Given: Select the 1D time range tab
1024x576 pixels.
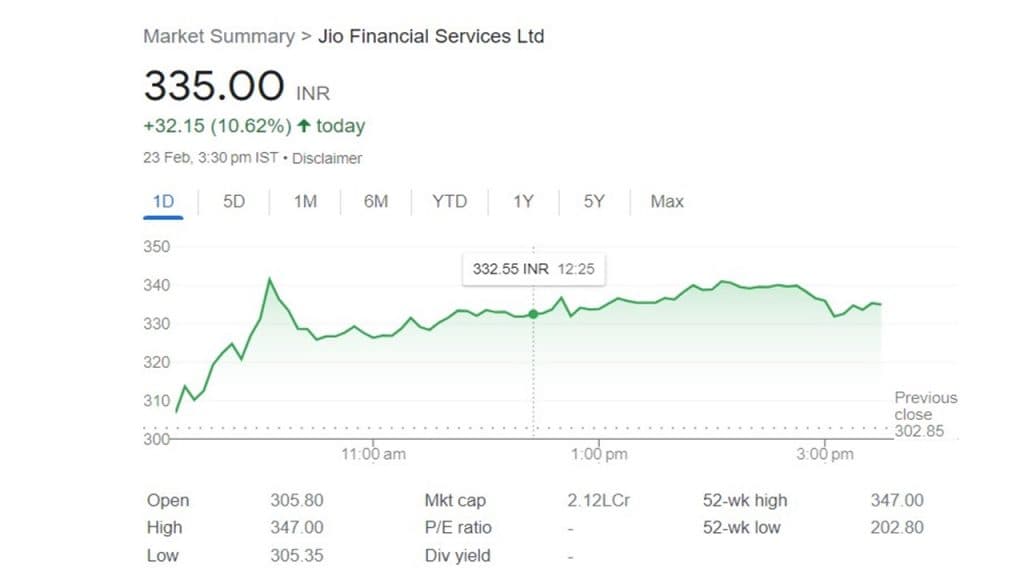Looking at the screenshot, I should pyautogui.click(x=163, y=202).
